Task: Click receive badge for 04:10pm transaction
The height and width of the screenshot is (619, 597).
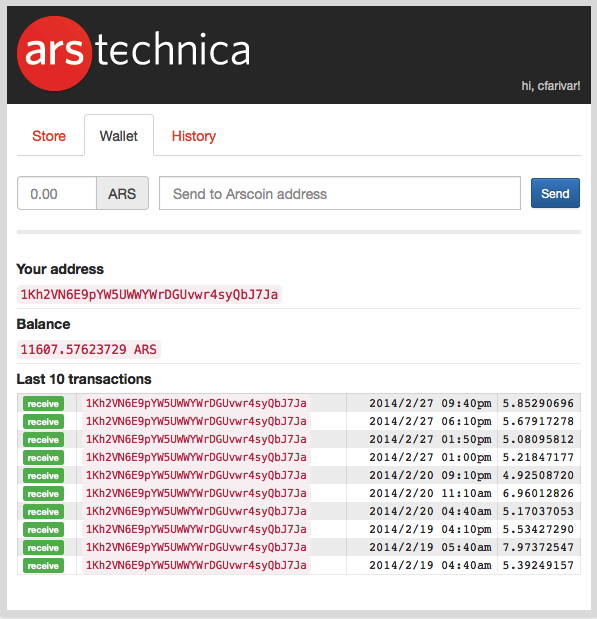Action: (x=43, y=530)
